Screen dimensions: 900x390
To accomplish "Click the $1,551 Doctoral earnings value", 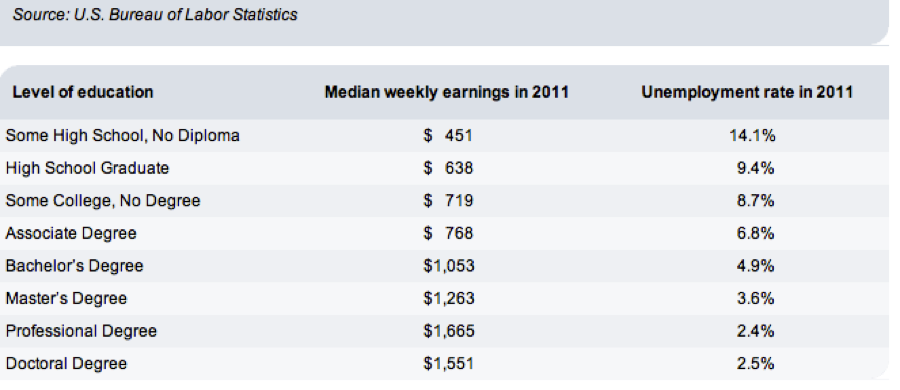I will coord(449,364).
